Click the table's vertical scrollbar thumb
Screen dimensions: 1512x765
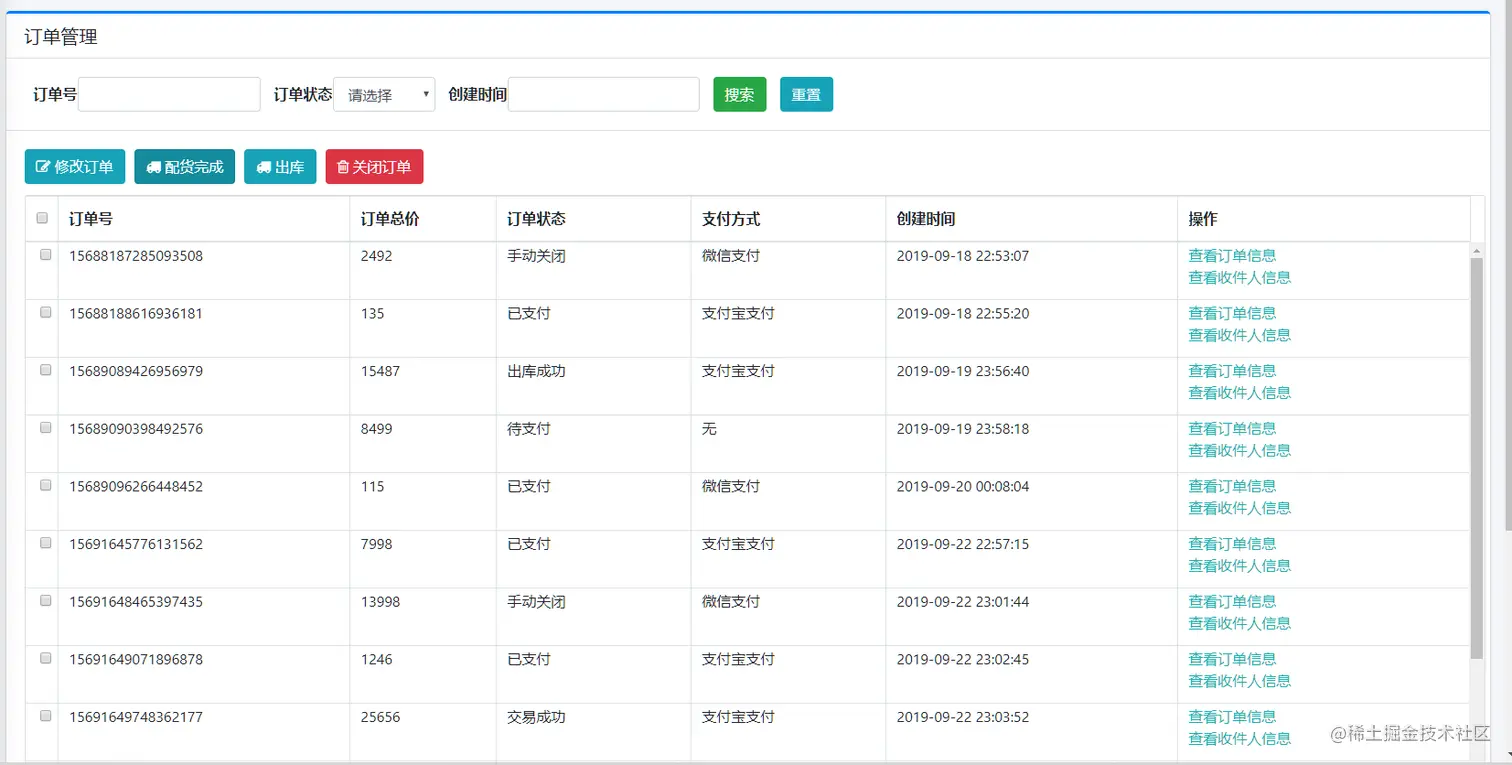tap(1477, 457)
